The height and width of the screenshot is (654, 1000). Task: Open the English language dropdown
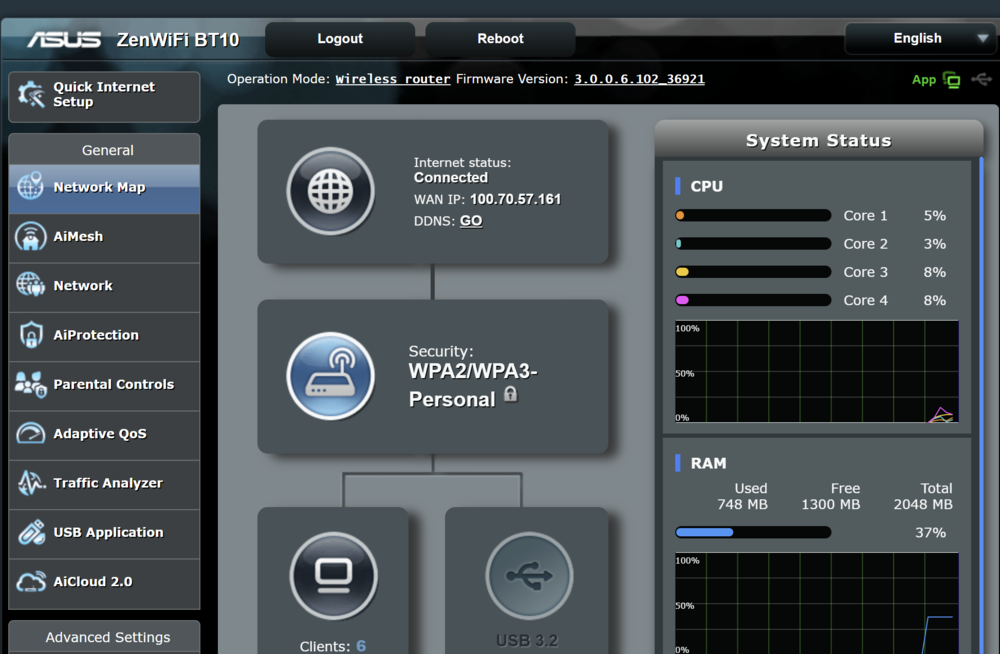pos(920,38)
